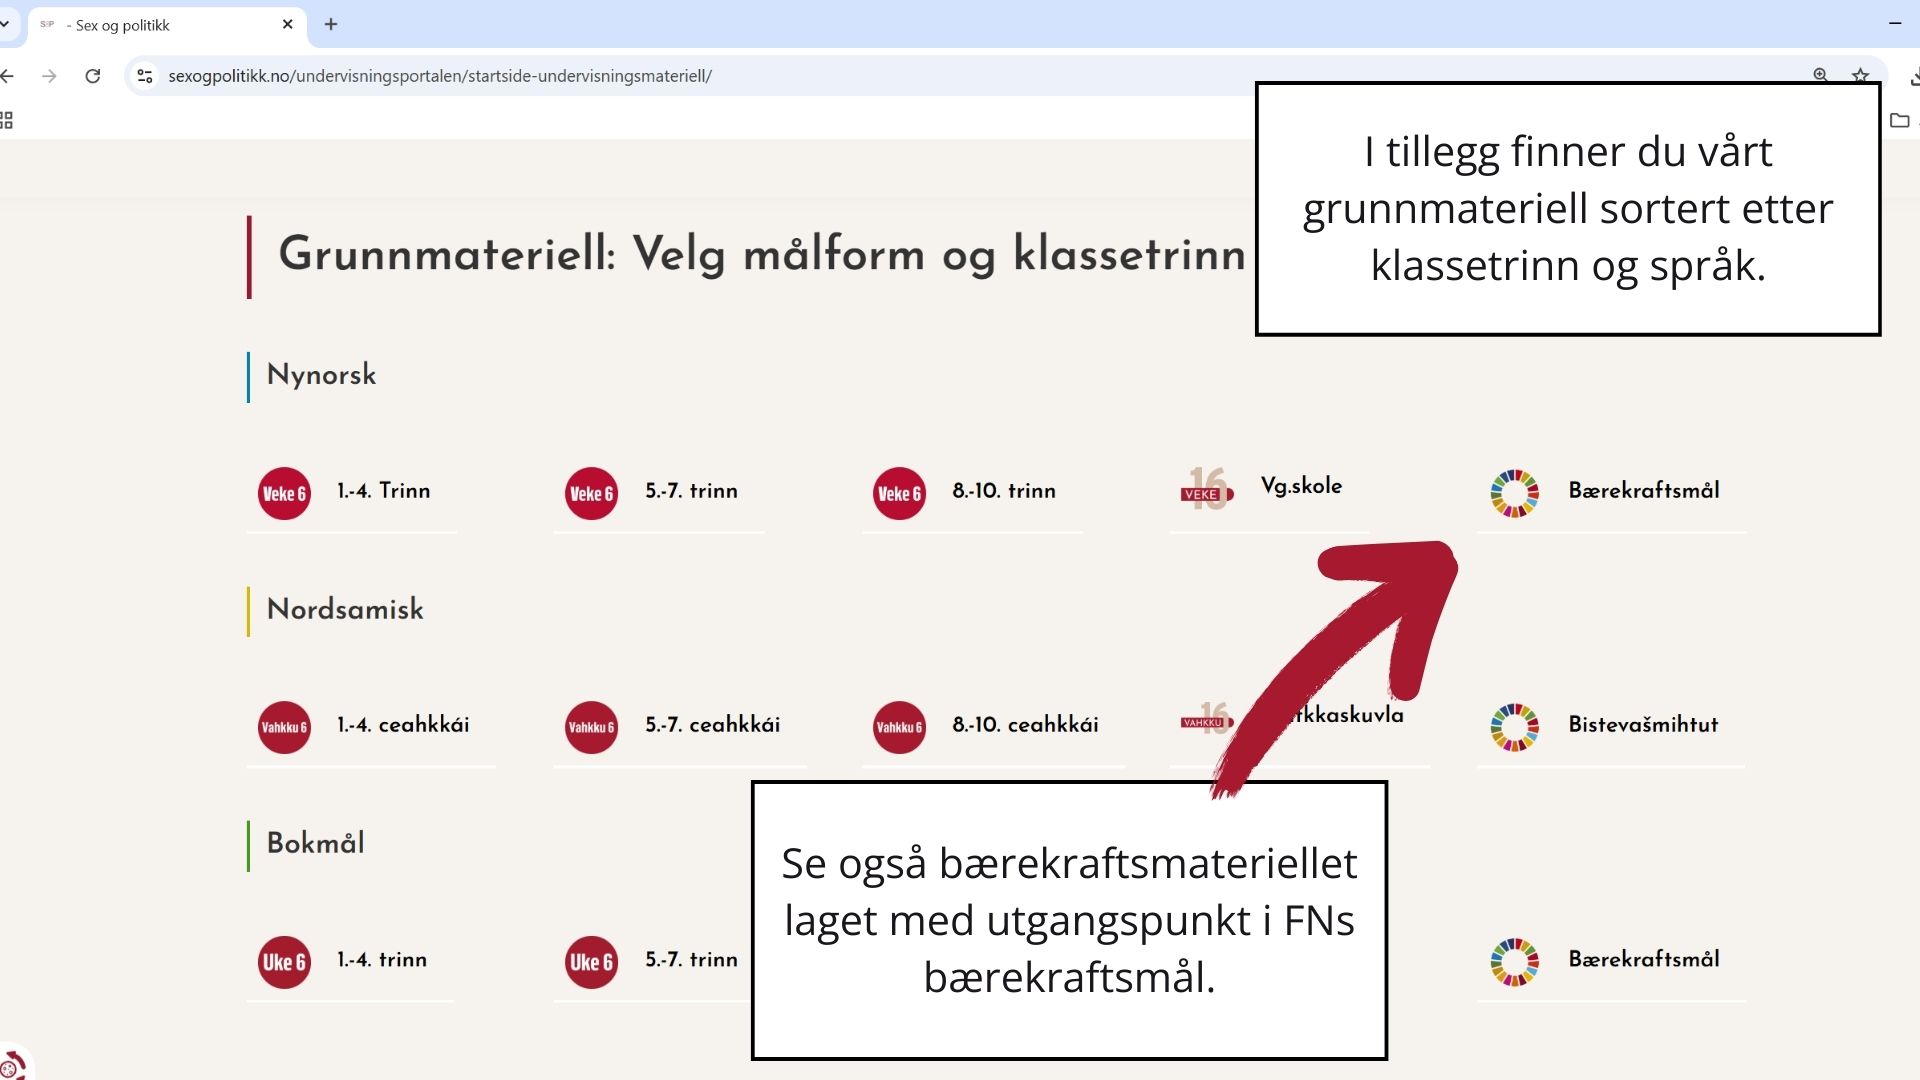Click the SDG wheel icon in the Bokmål row
The width and height of the screenshot is (1920, 1080).
[x=1514, y=962]
